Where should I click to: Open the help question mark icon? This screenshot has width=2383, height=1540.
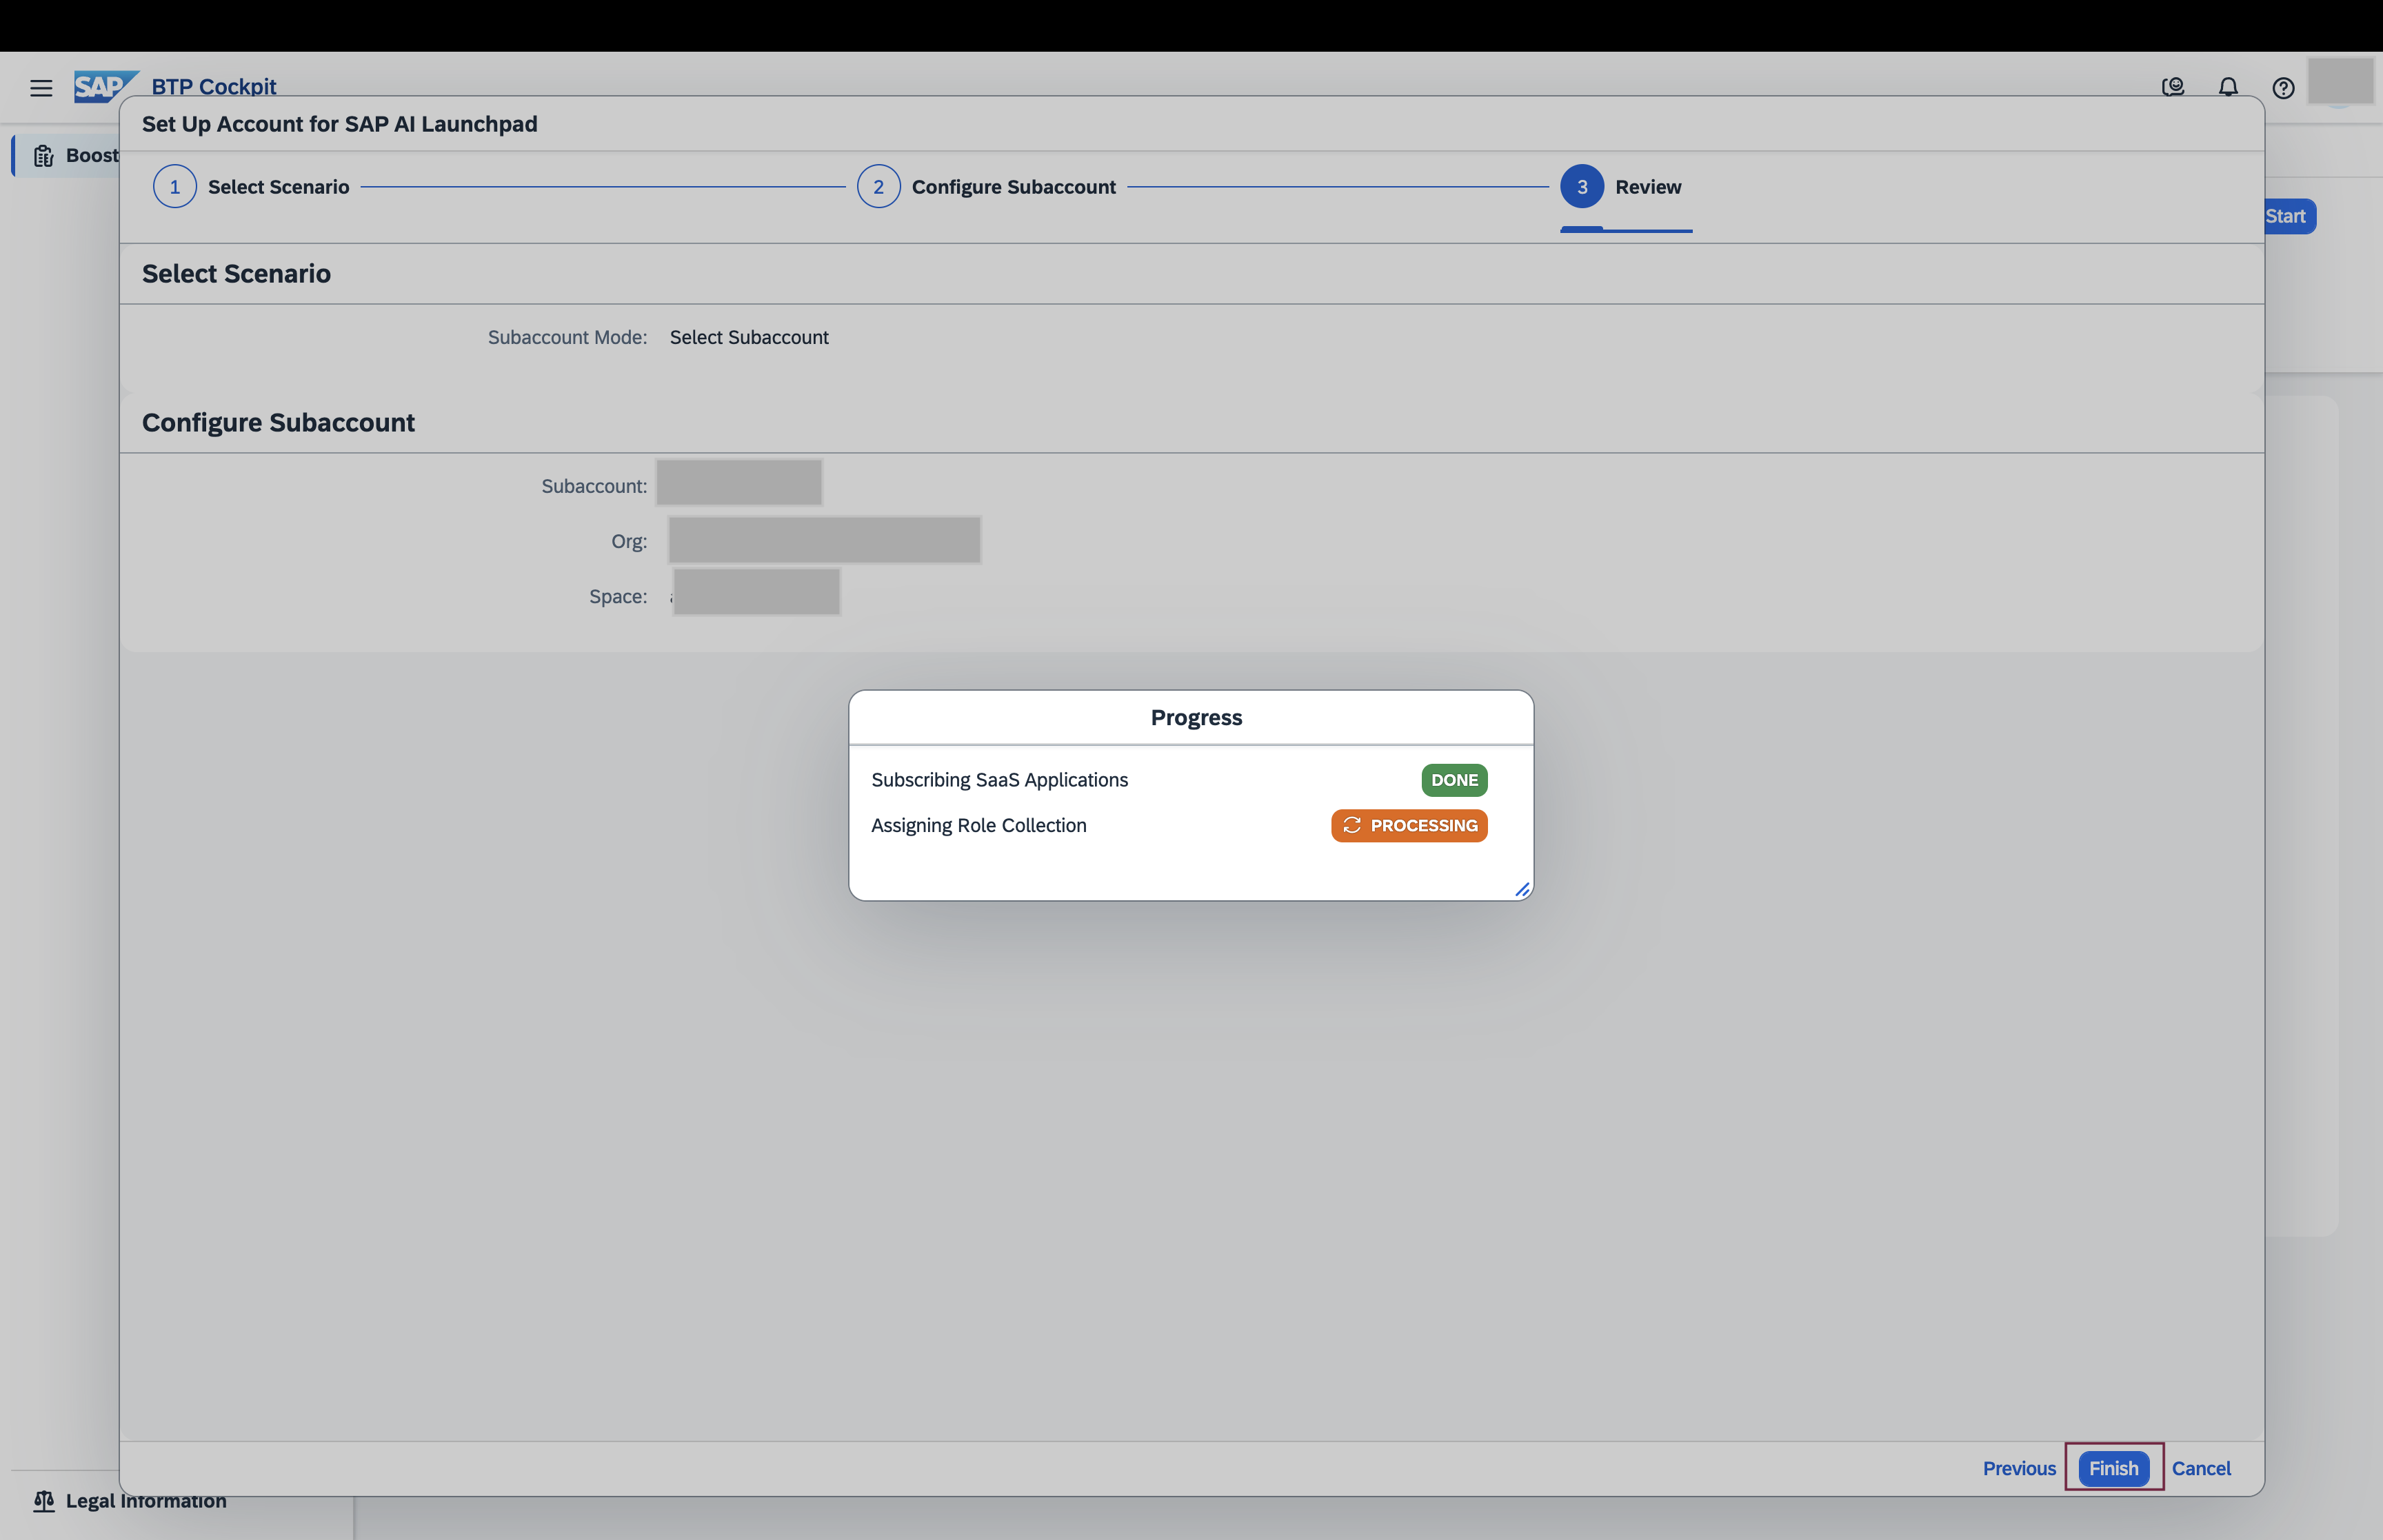click(2283, 88)
